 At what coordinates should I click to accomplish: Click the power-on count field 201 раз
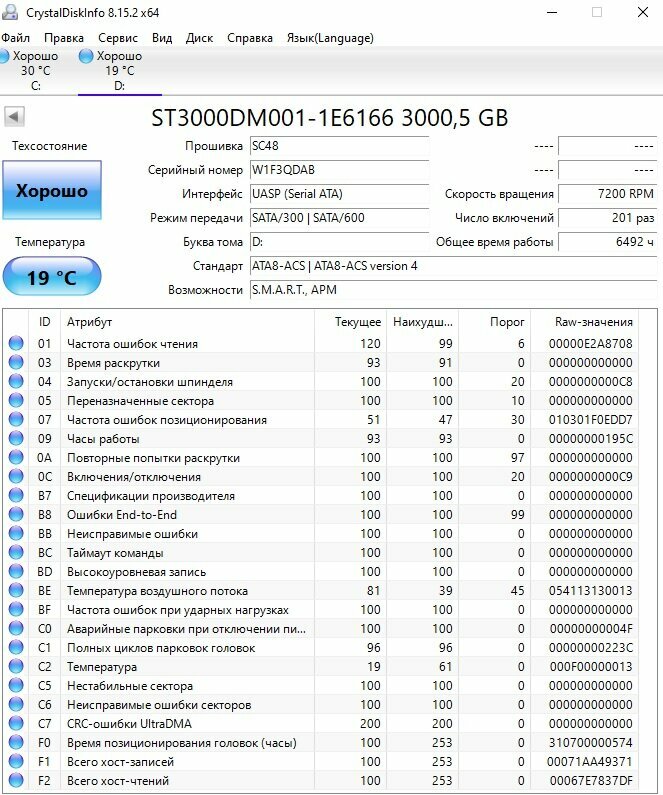click(x=608, y=218)
